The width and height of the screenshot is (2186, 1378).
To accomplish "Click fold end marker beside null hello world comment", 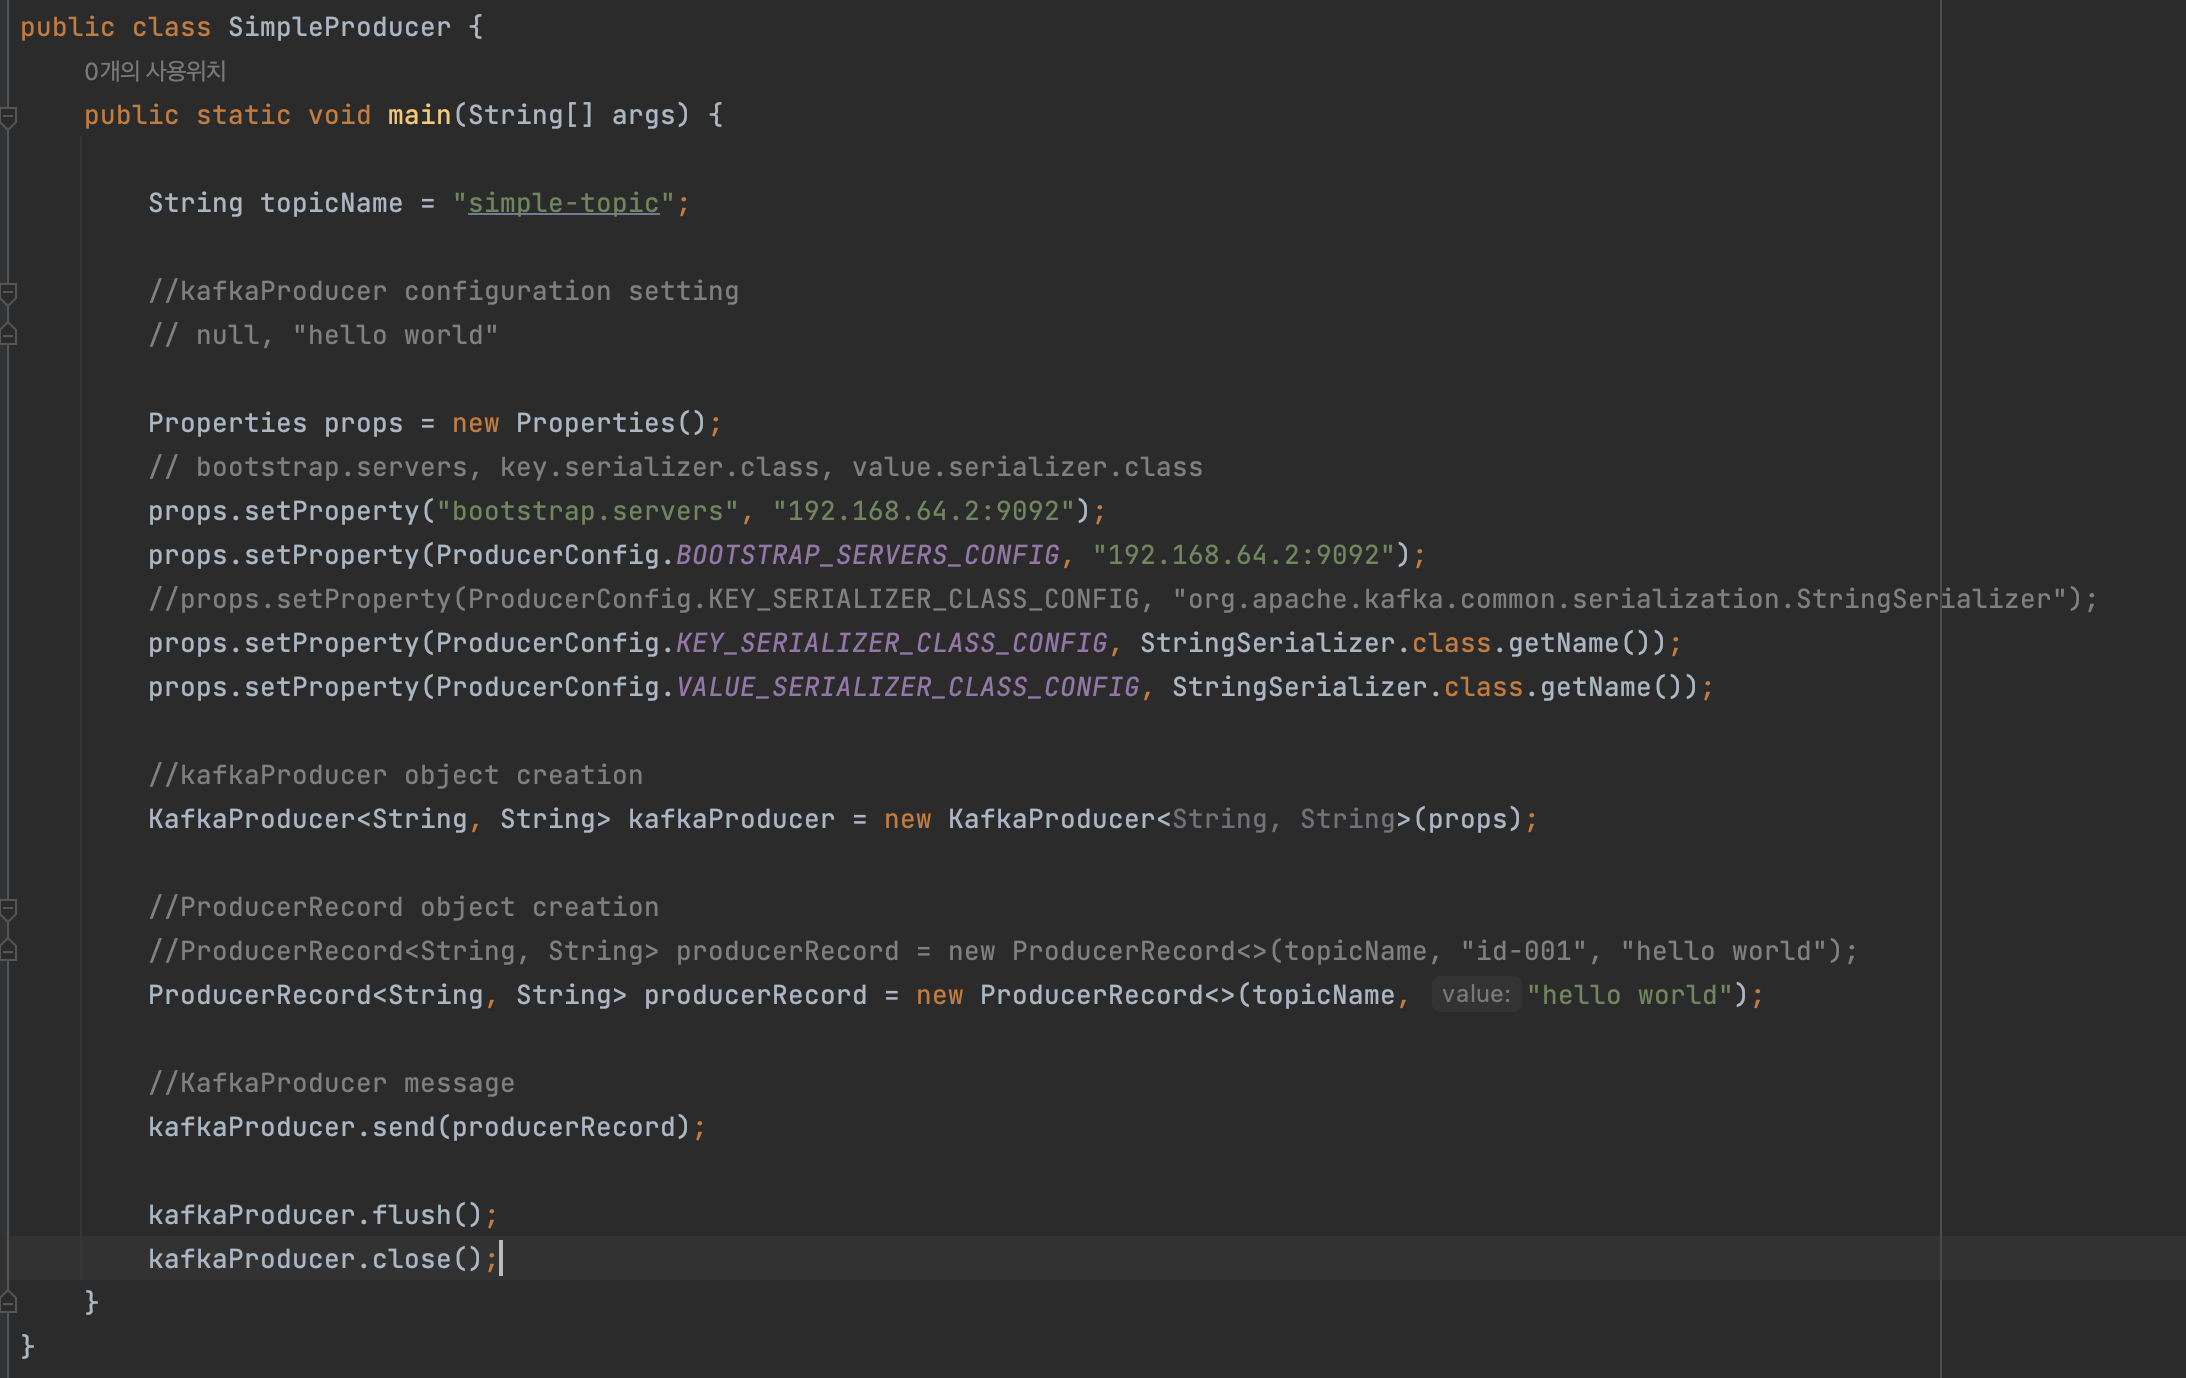I will tap(8, 336).
